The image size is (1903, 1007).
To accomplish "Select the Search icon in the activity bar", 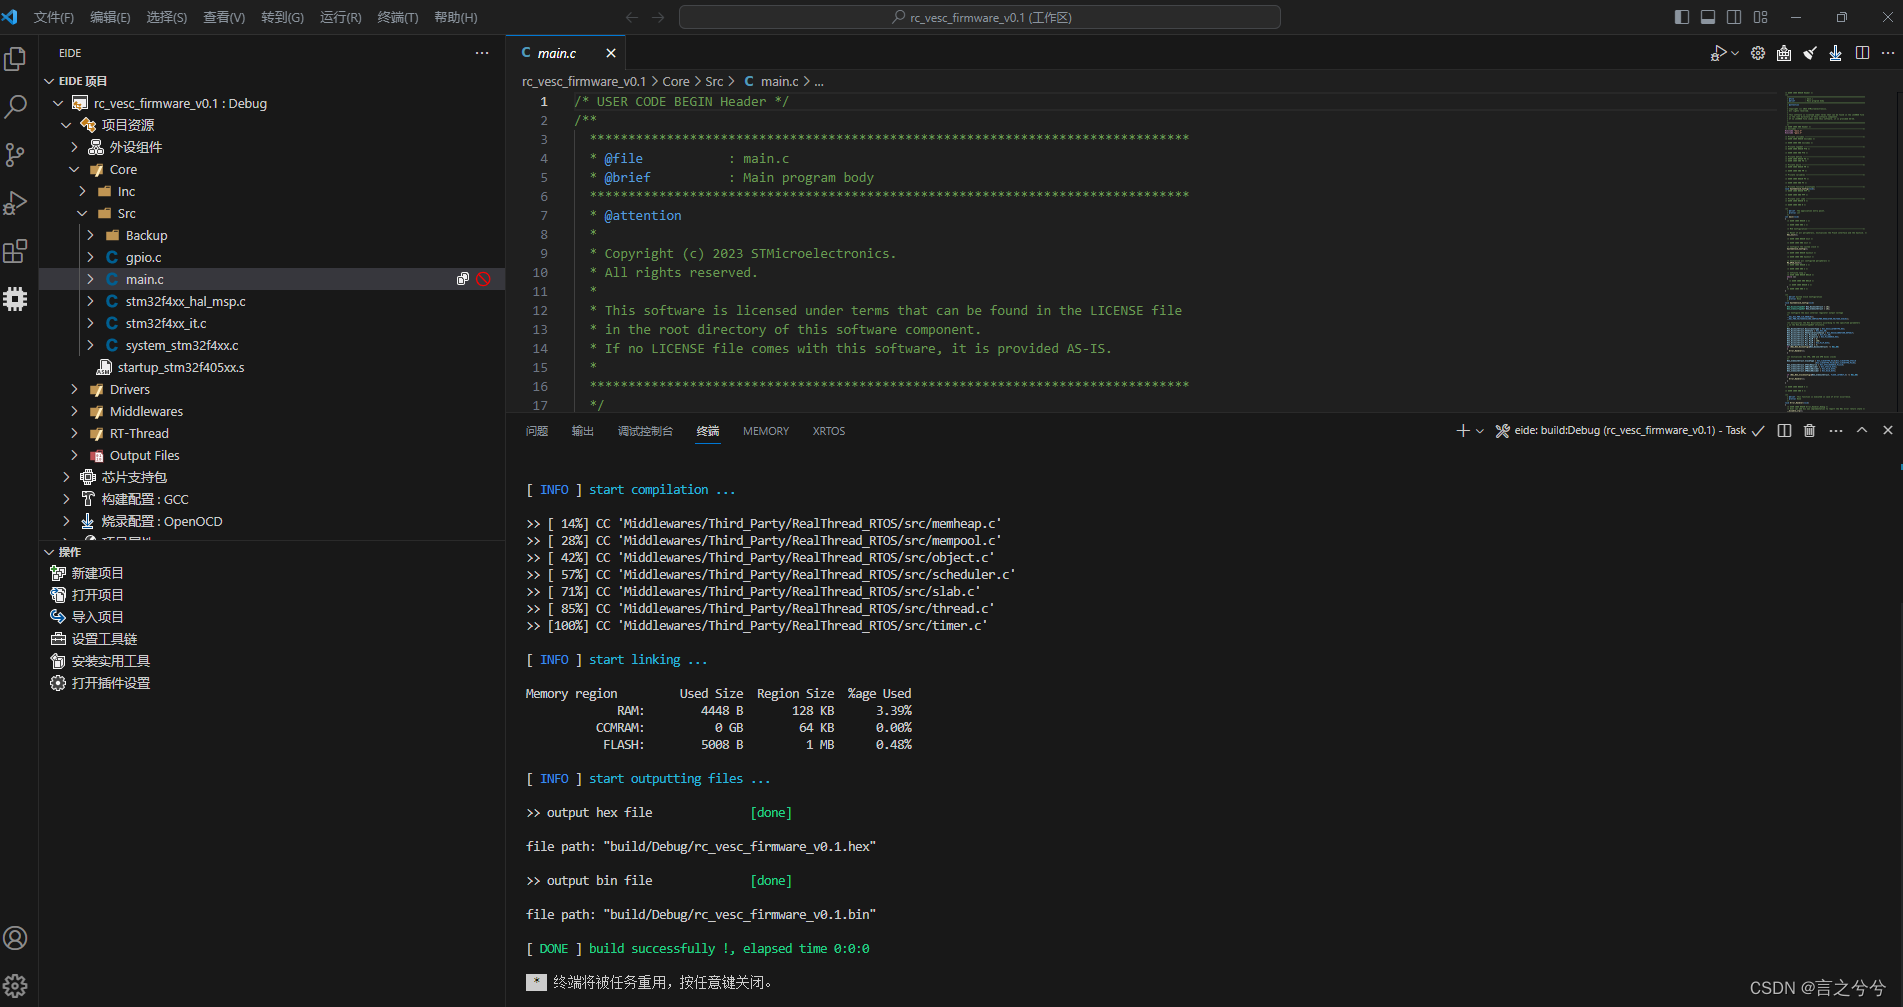I will 15,105.
